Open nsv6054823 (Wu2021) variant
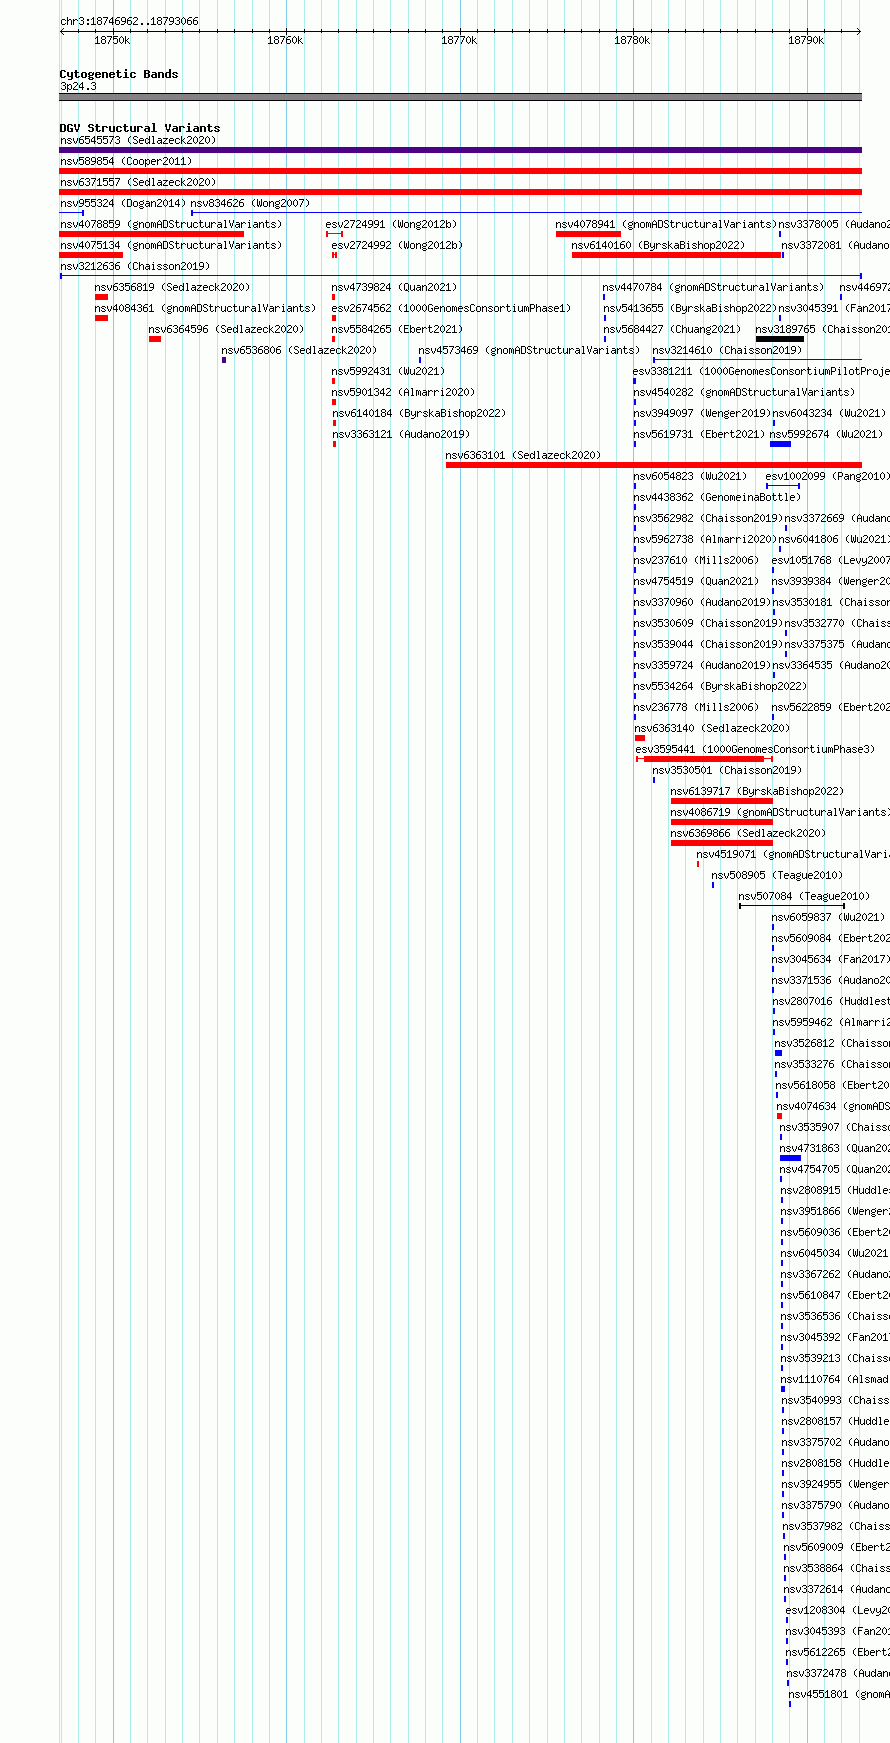Screen dimensions: 890x1743 [690, 476]
